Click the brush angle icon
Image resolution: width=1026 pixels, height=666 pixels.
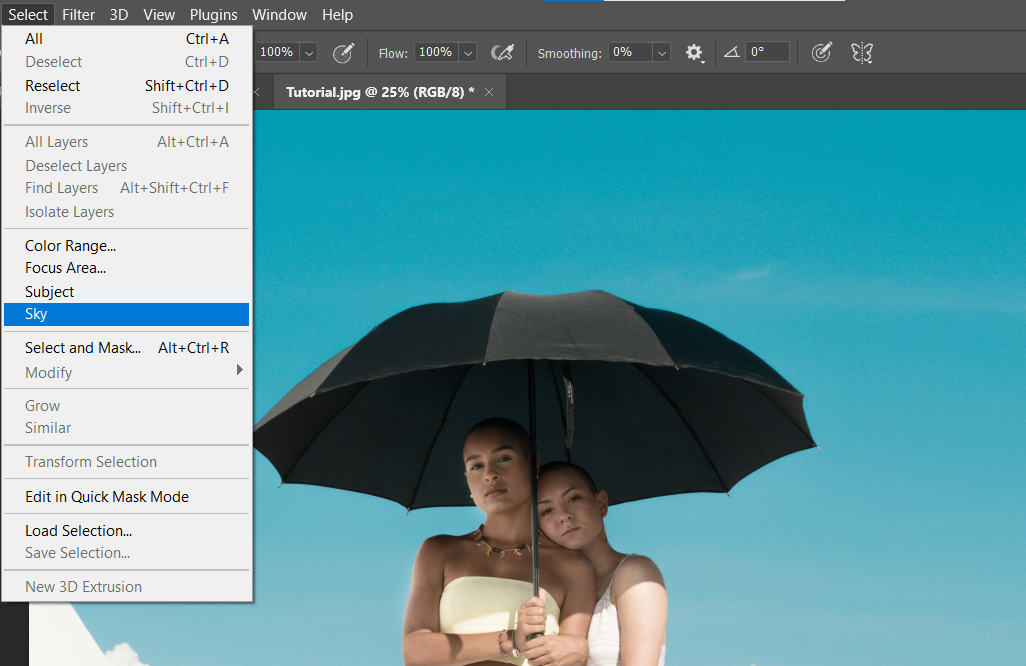731,52
